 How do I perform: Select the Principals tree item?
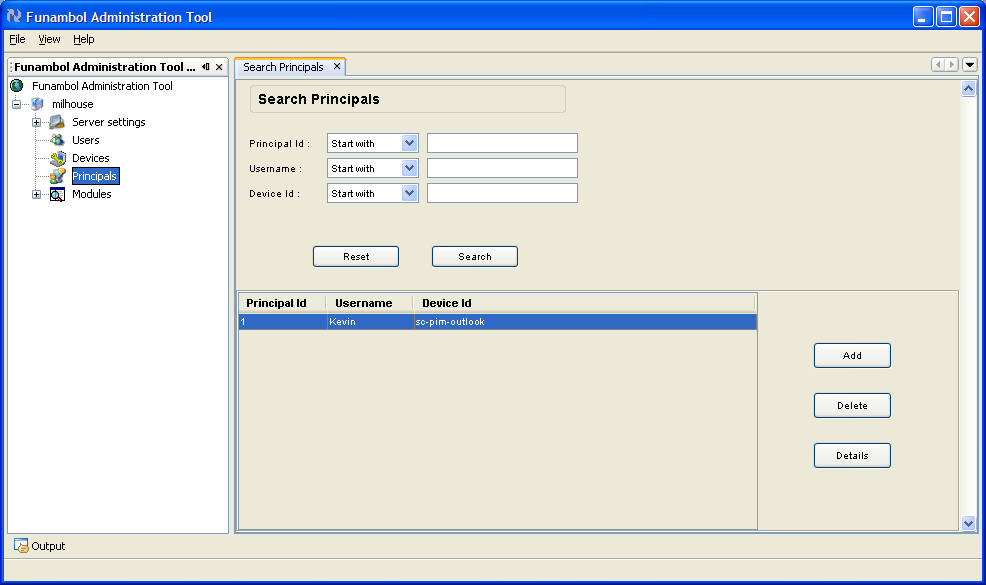[x=95, y=176]
